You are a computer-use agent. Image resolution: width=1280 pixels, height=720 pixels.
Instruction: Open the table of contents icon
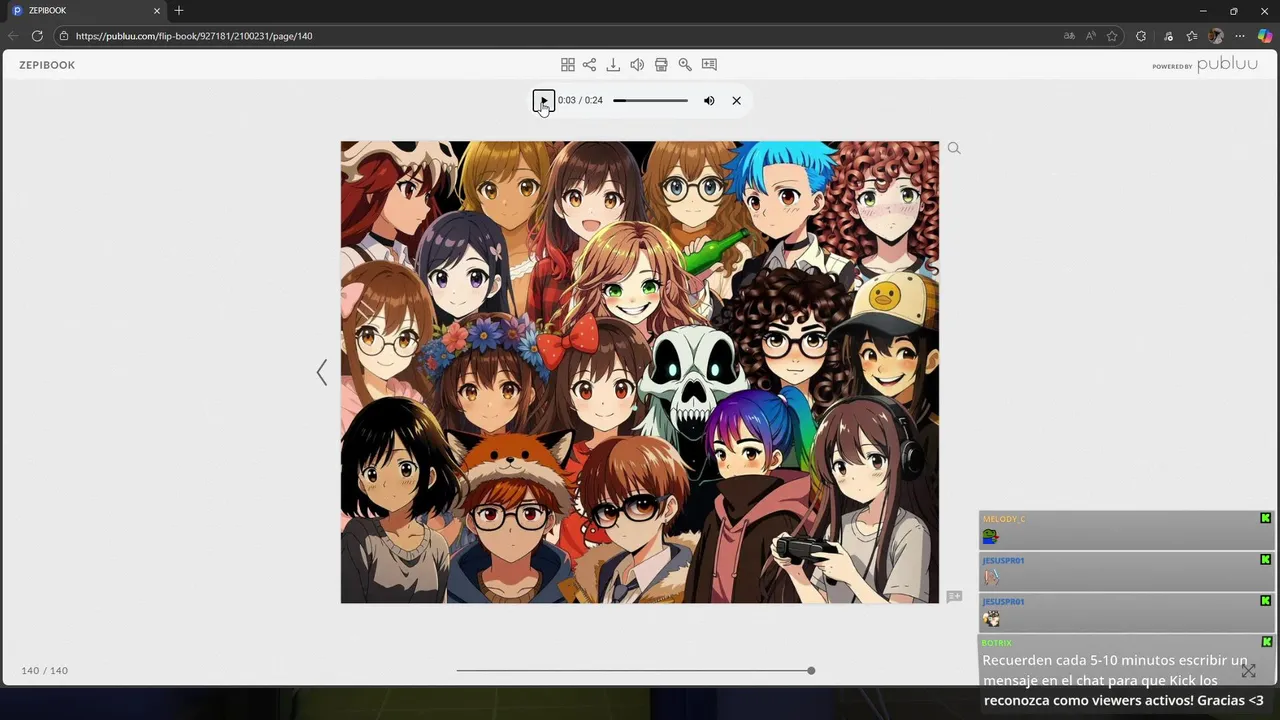click(709, 64)
